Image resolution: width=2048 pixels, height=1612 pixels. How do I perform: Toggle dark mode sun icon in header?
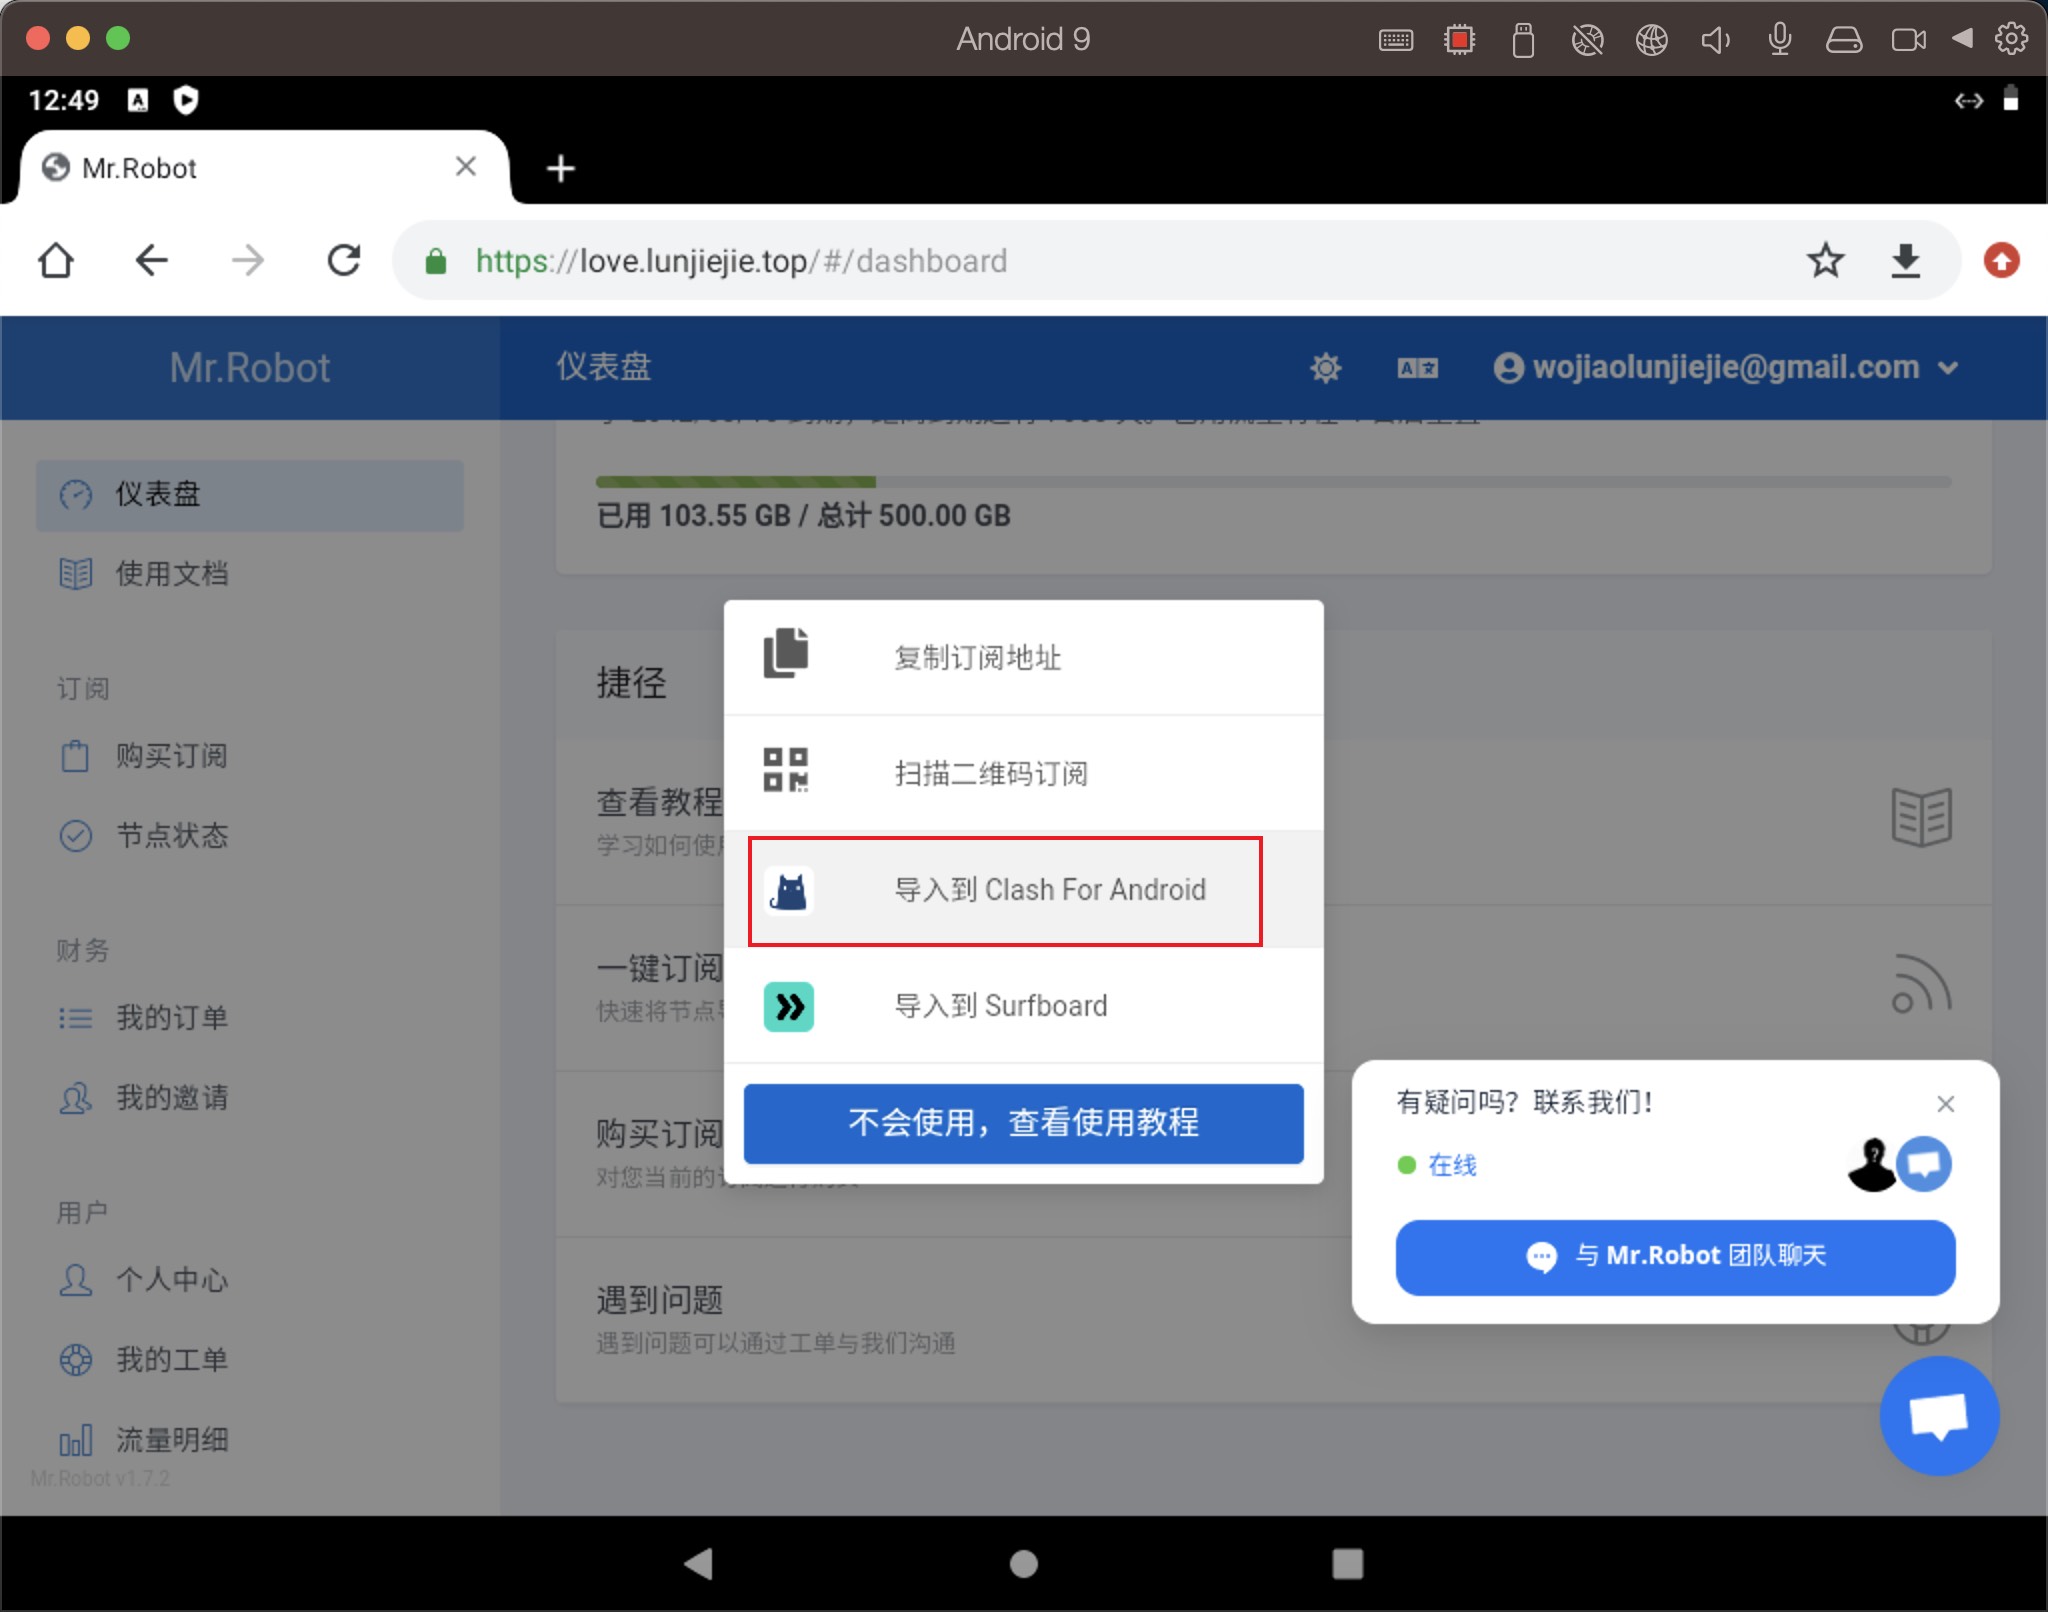tap(1325, 368)
